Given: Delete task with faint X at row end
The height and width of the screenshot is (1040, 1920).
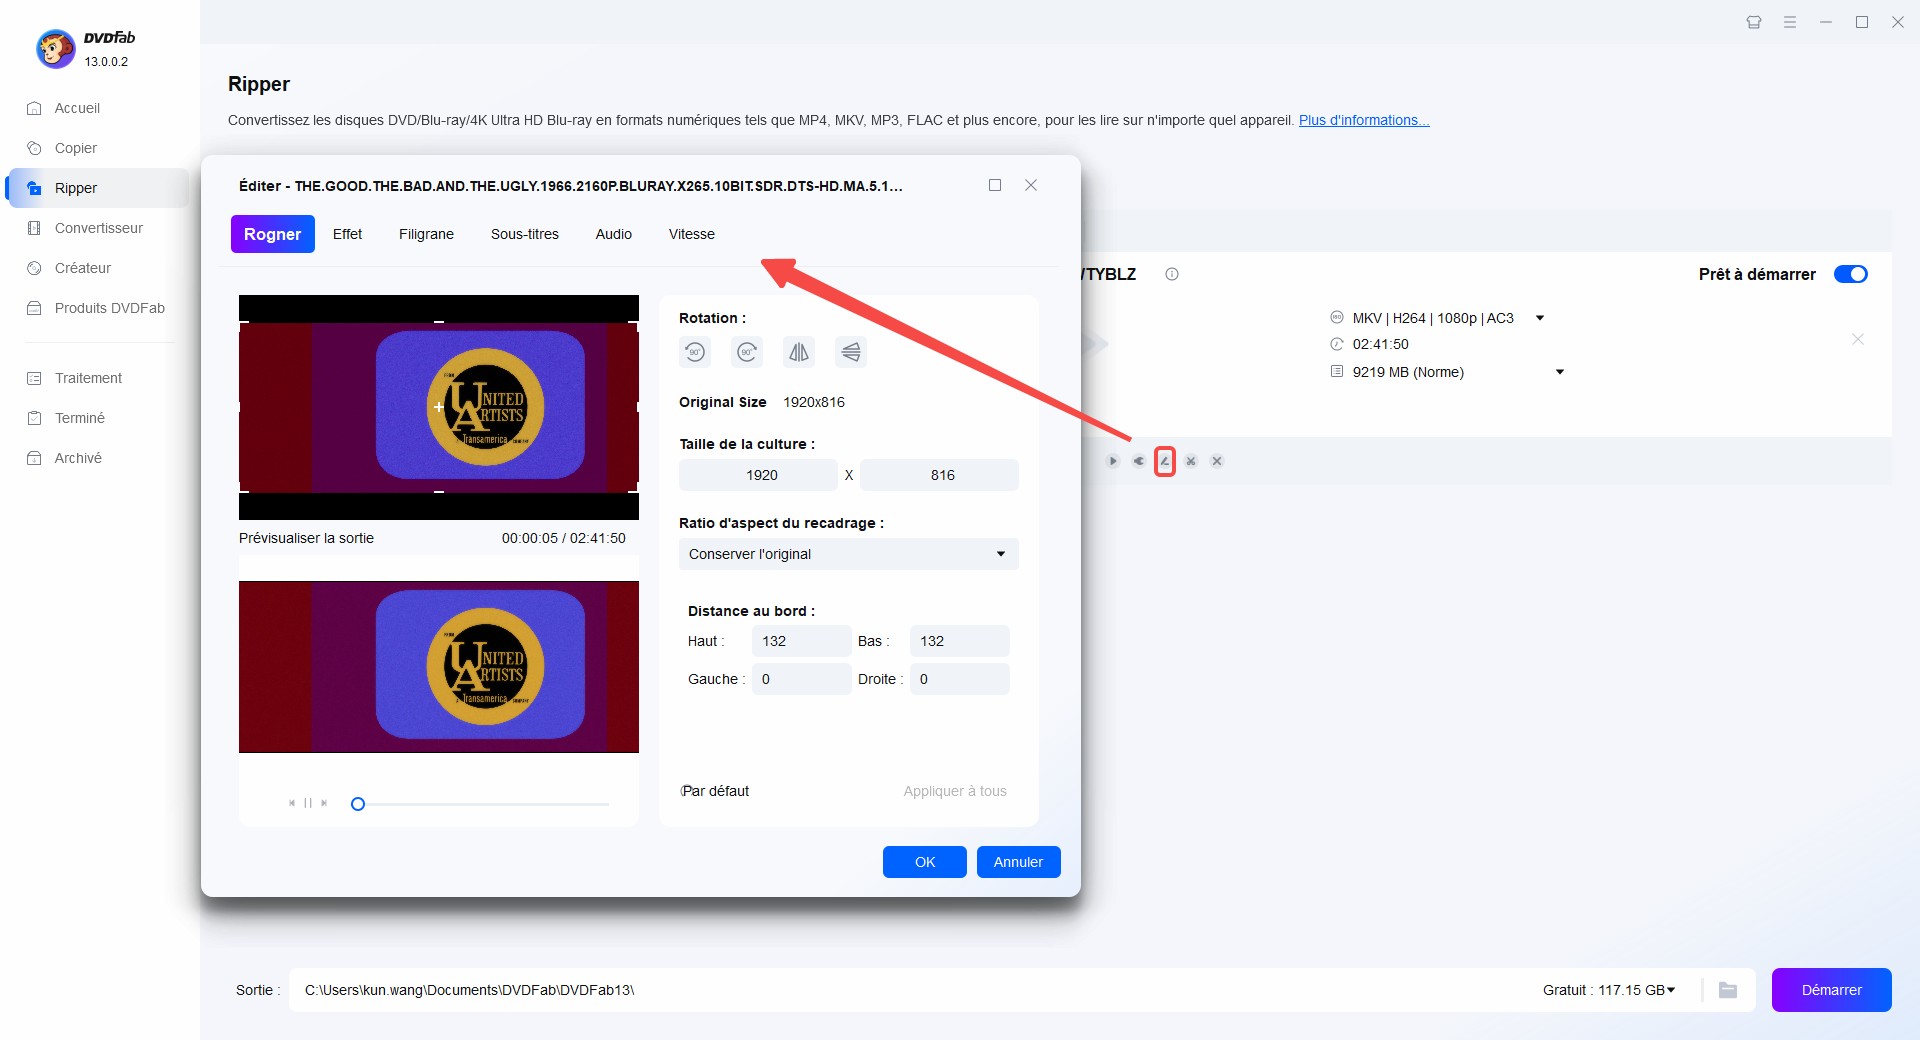Looking at the screenshot, I should point(1858,339).
